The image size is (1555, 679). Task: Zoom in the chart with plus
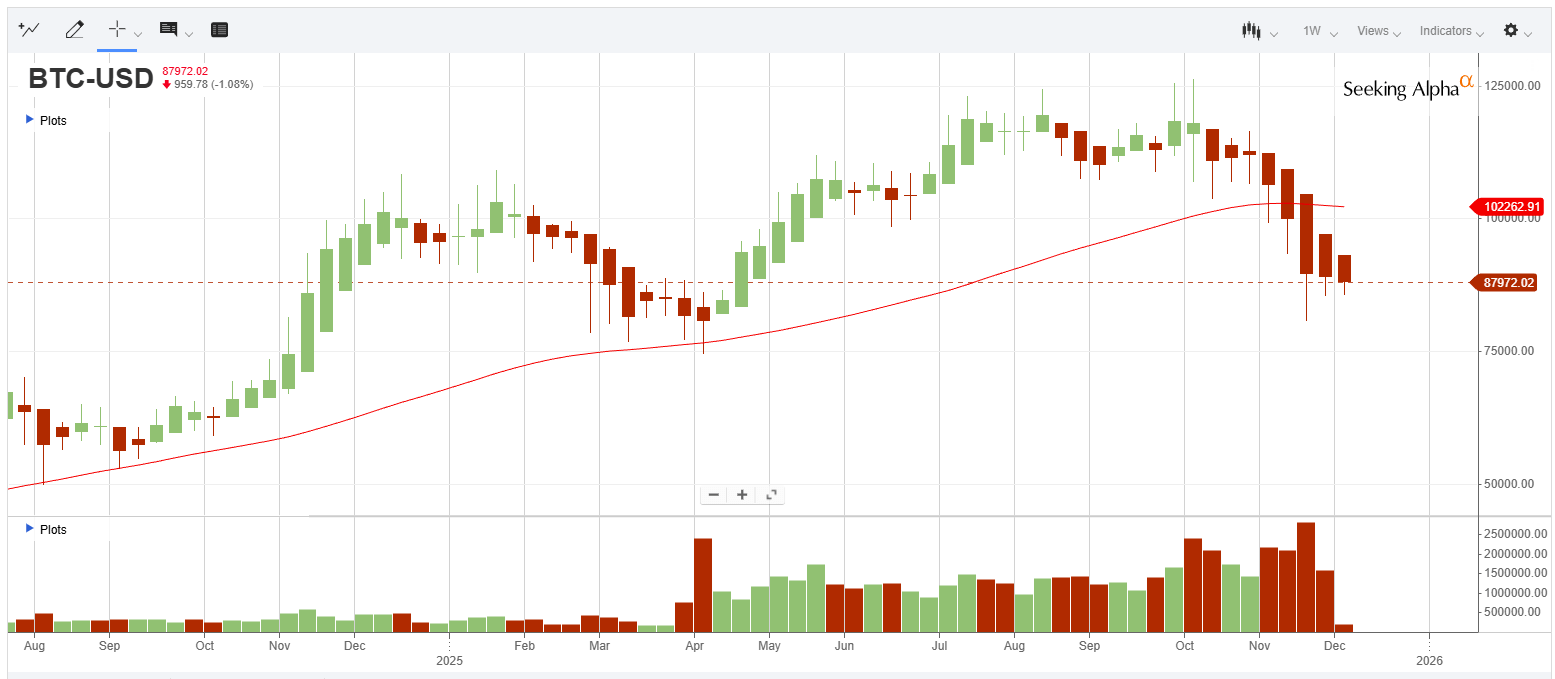coord(742,495)
